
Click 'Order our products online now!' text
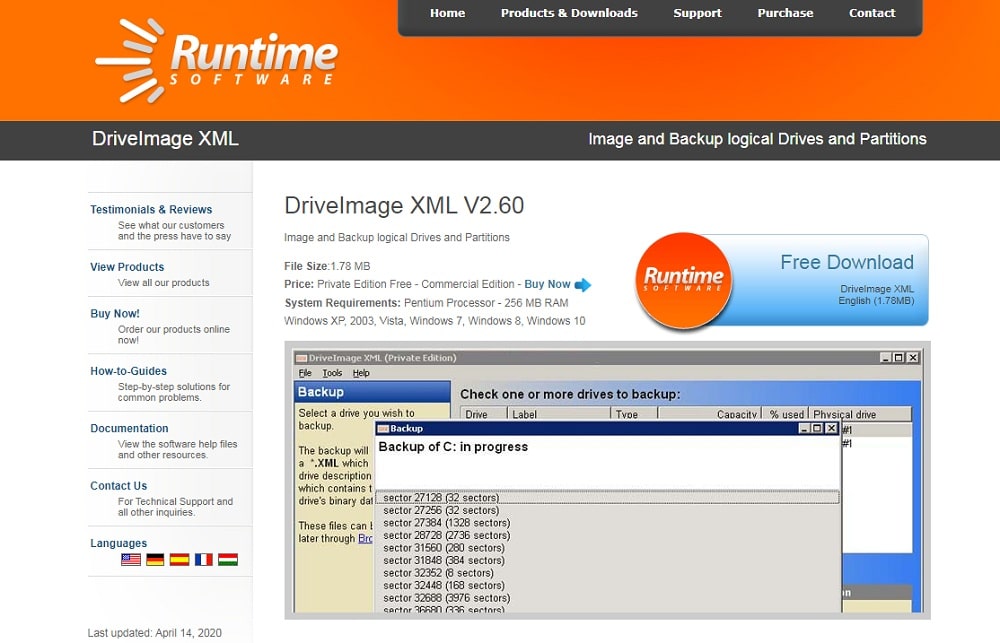tap(173, 334)
